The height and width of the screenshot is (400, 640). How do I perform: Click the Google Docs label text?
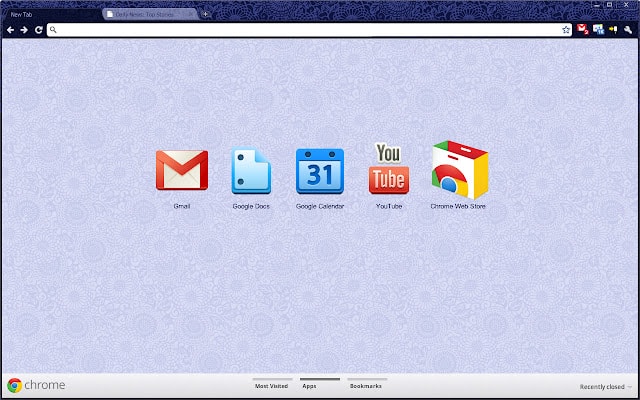[x=251, y=206]
